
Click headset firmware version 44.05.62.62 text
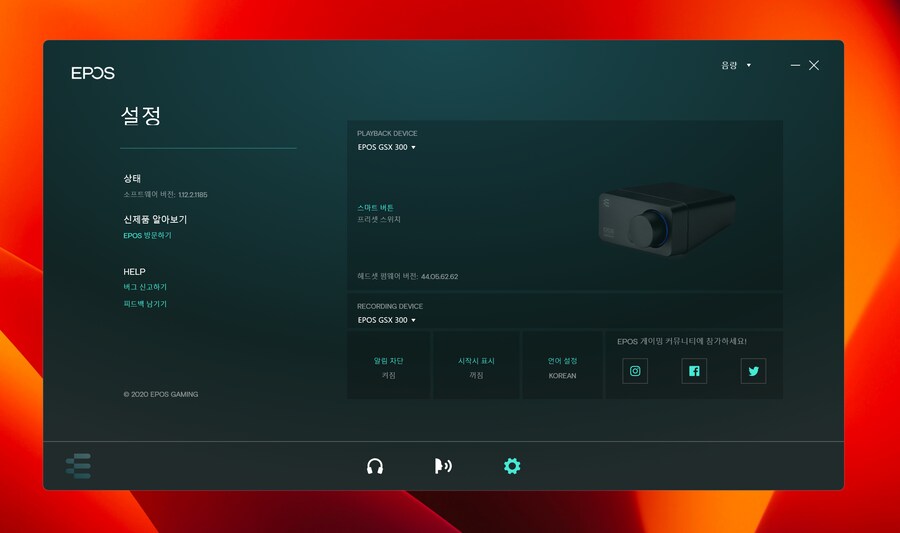408,277
